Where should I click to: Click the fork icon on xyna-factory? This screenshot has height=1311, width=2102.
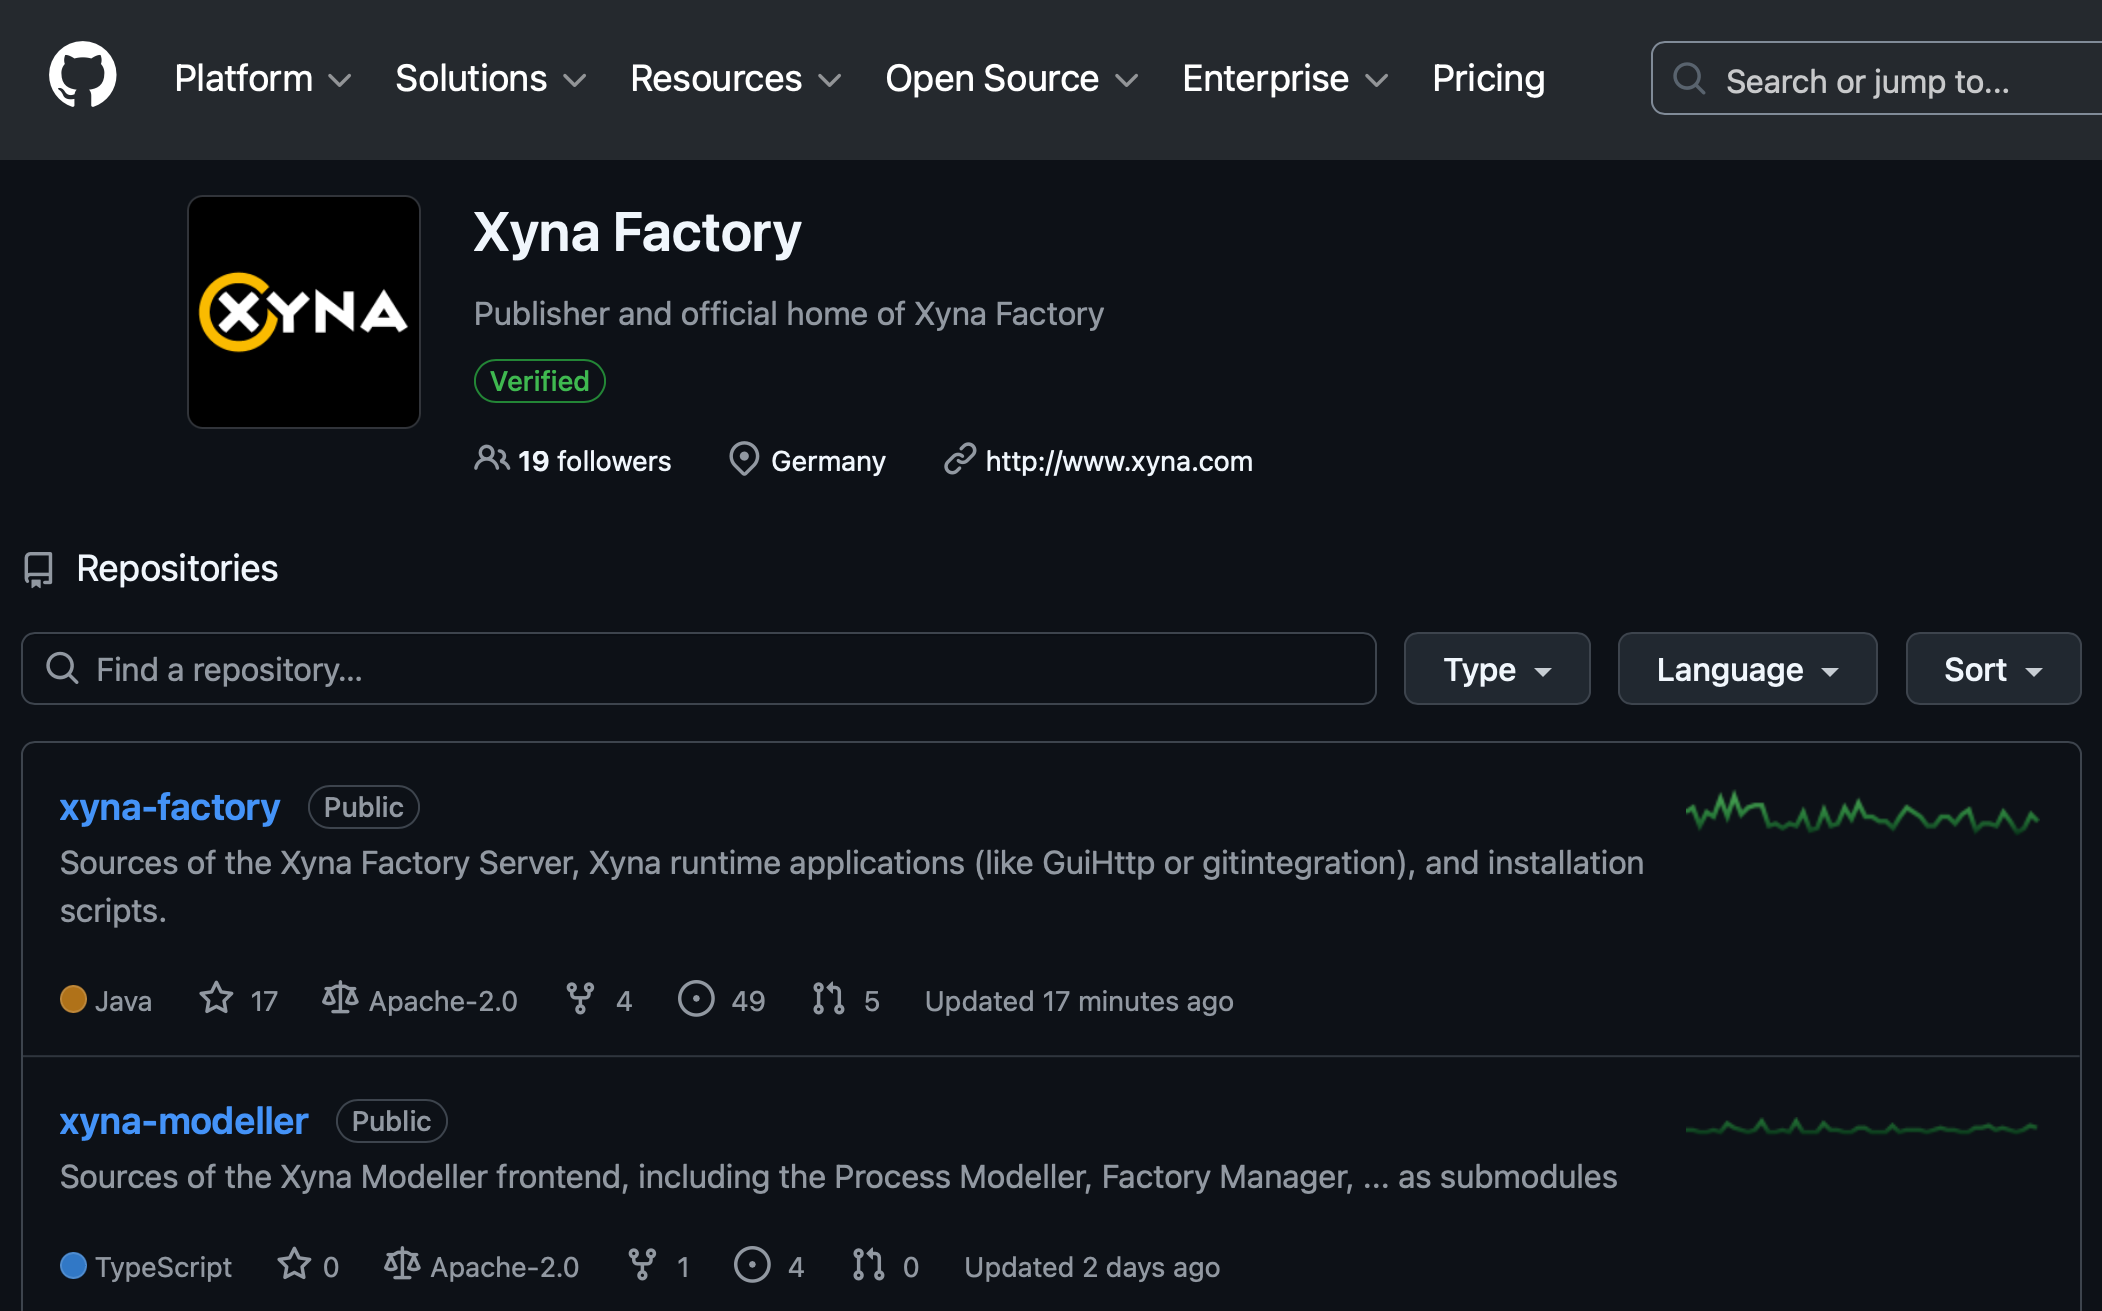580,998
